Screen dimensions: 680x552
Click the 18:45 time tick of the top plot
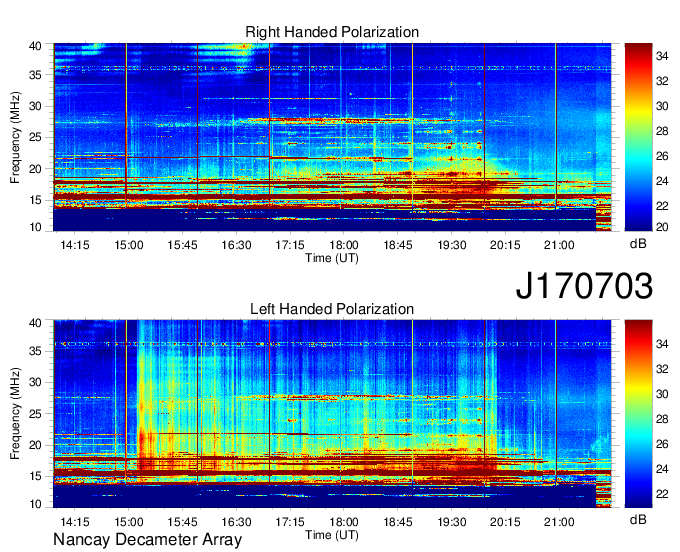tap(398, 245)
